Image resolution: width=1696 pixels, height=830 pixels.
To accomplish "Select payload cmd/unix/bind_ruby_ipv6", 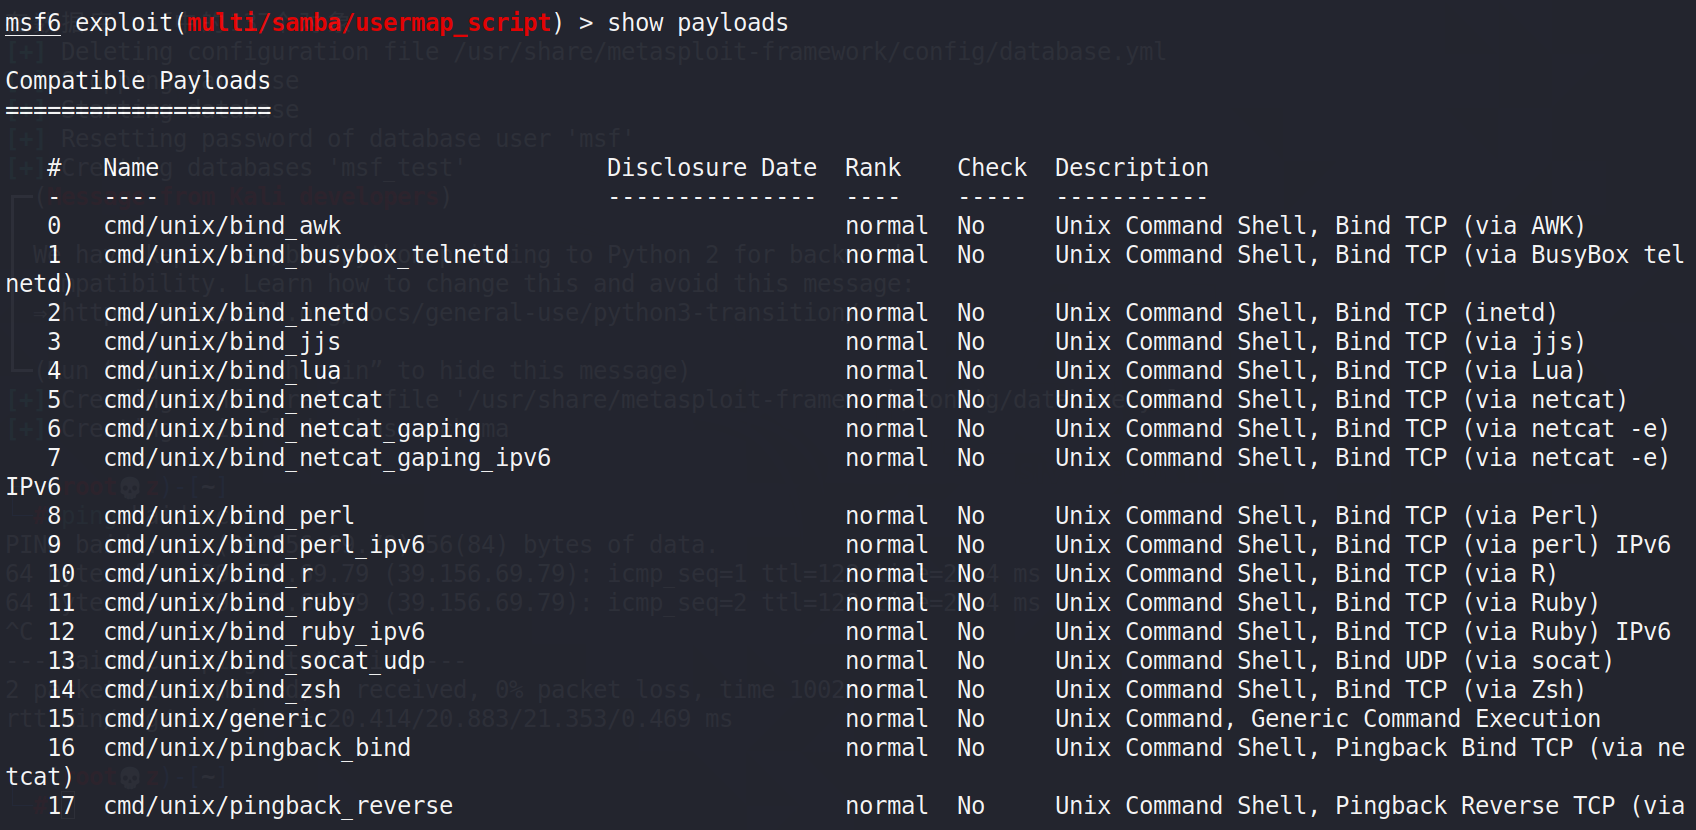I will click(264, 632).
